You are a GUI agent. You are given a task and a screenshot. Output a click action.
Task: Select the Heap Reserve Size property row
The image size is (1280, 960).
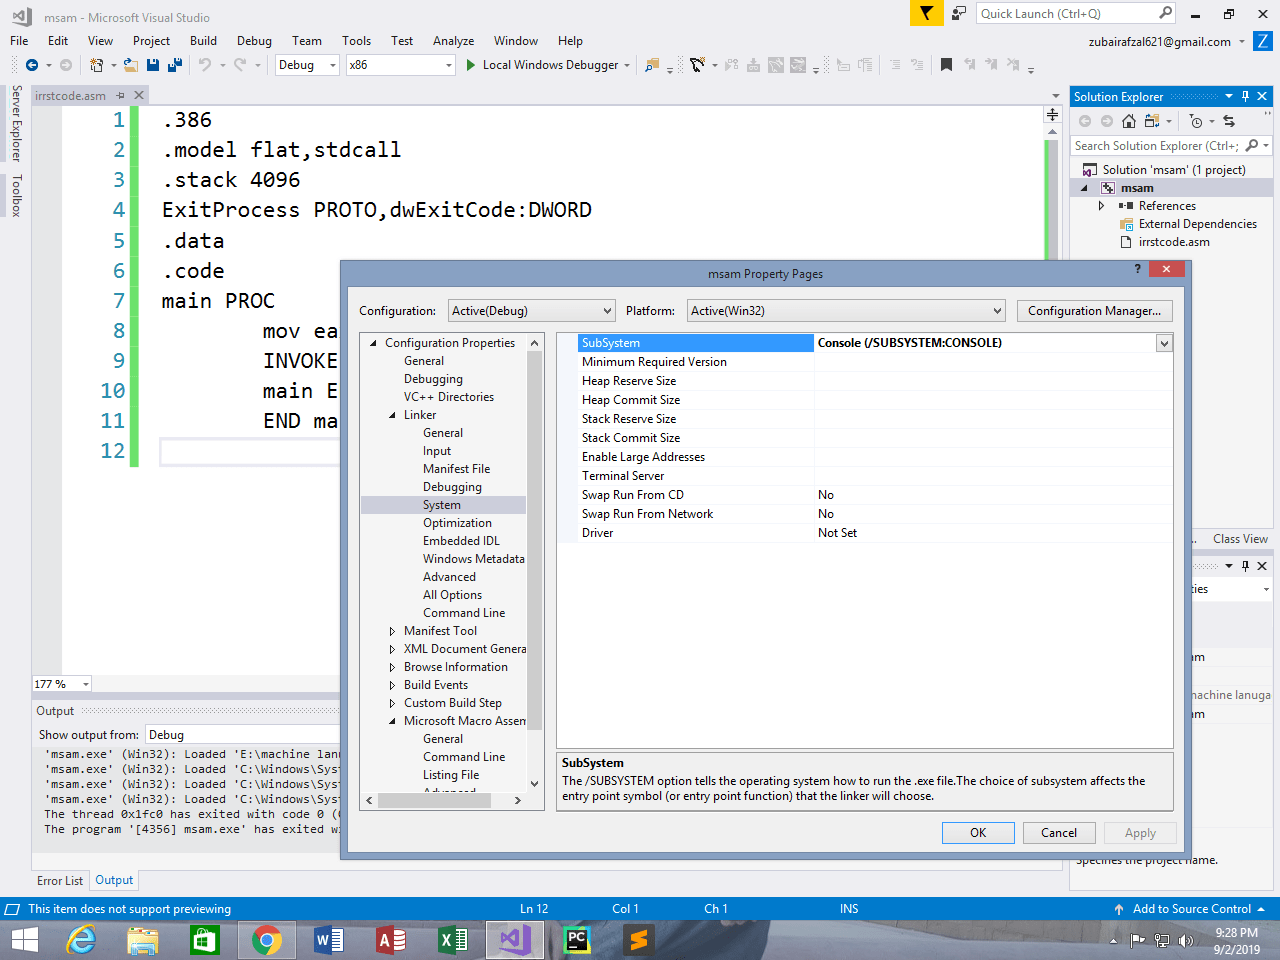(864, 381)
